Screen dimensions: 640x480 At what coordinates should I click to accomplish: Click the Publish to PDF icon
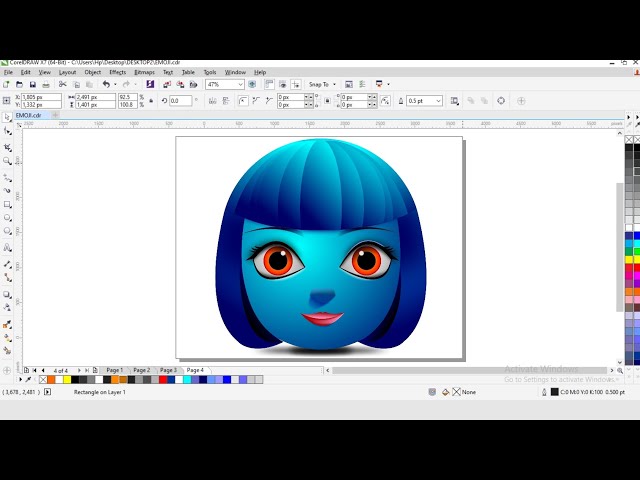tap(193, 84)
